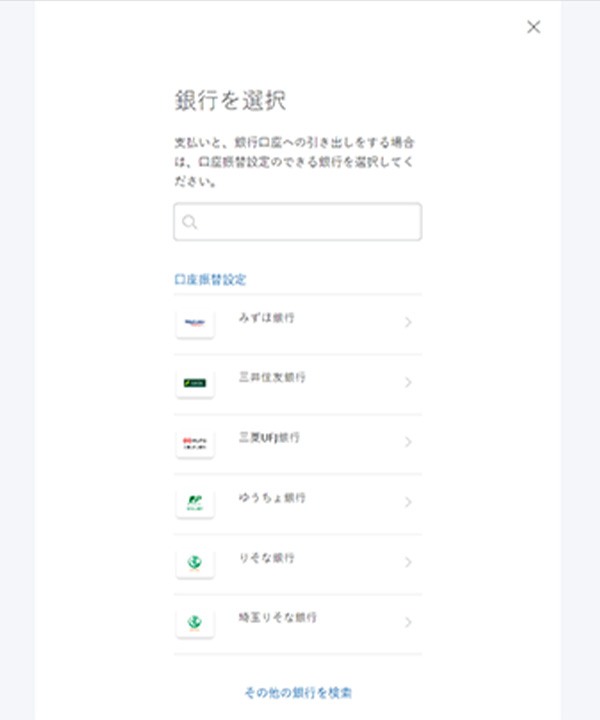The width and height of the screenshot is (600, 720).
Task: Click the Resona Bank (りそな銀行) logo
Action: pyautogui.click(x=195, y=563)
